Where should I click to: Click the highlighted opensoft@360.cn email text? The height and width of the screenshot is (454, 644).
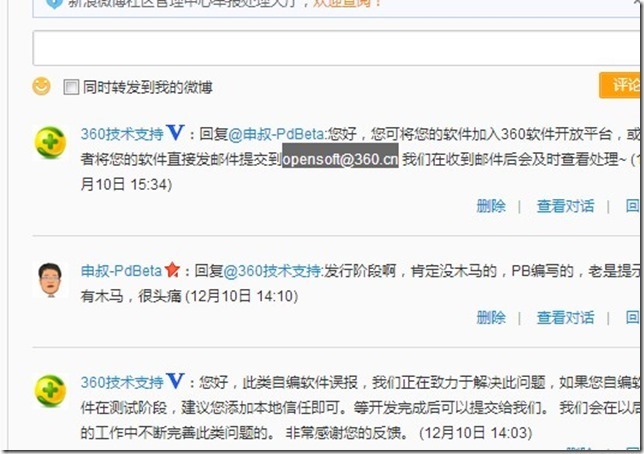(340, 159)
